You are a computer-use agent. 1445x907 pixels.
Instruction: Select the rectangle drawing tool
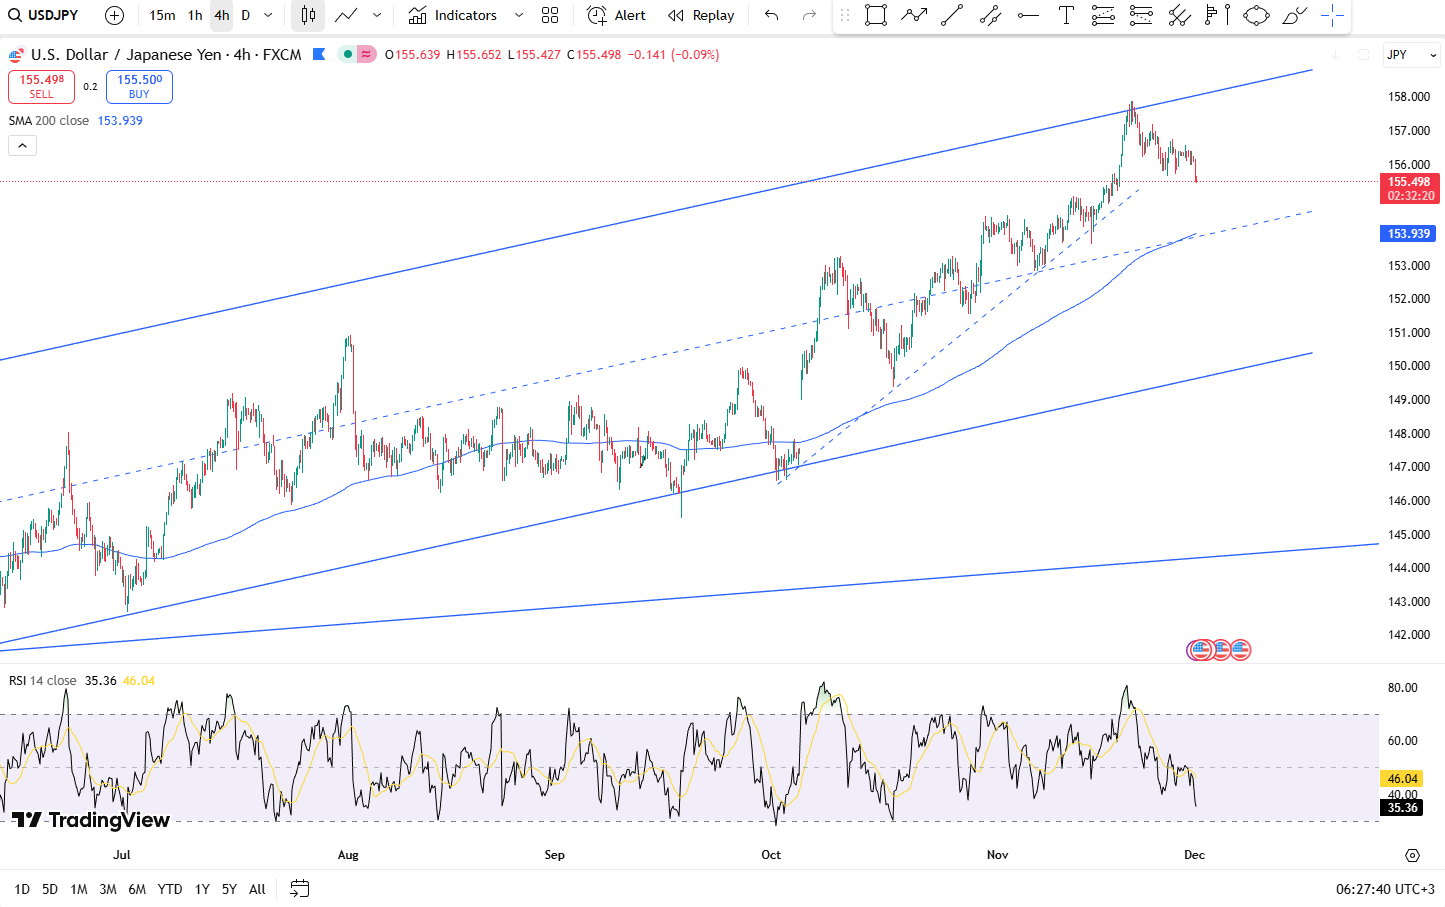tap(875, 15)
